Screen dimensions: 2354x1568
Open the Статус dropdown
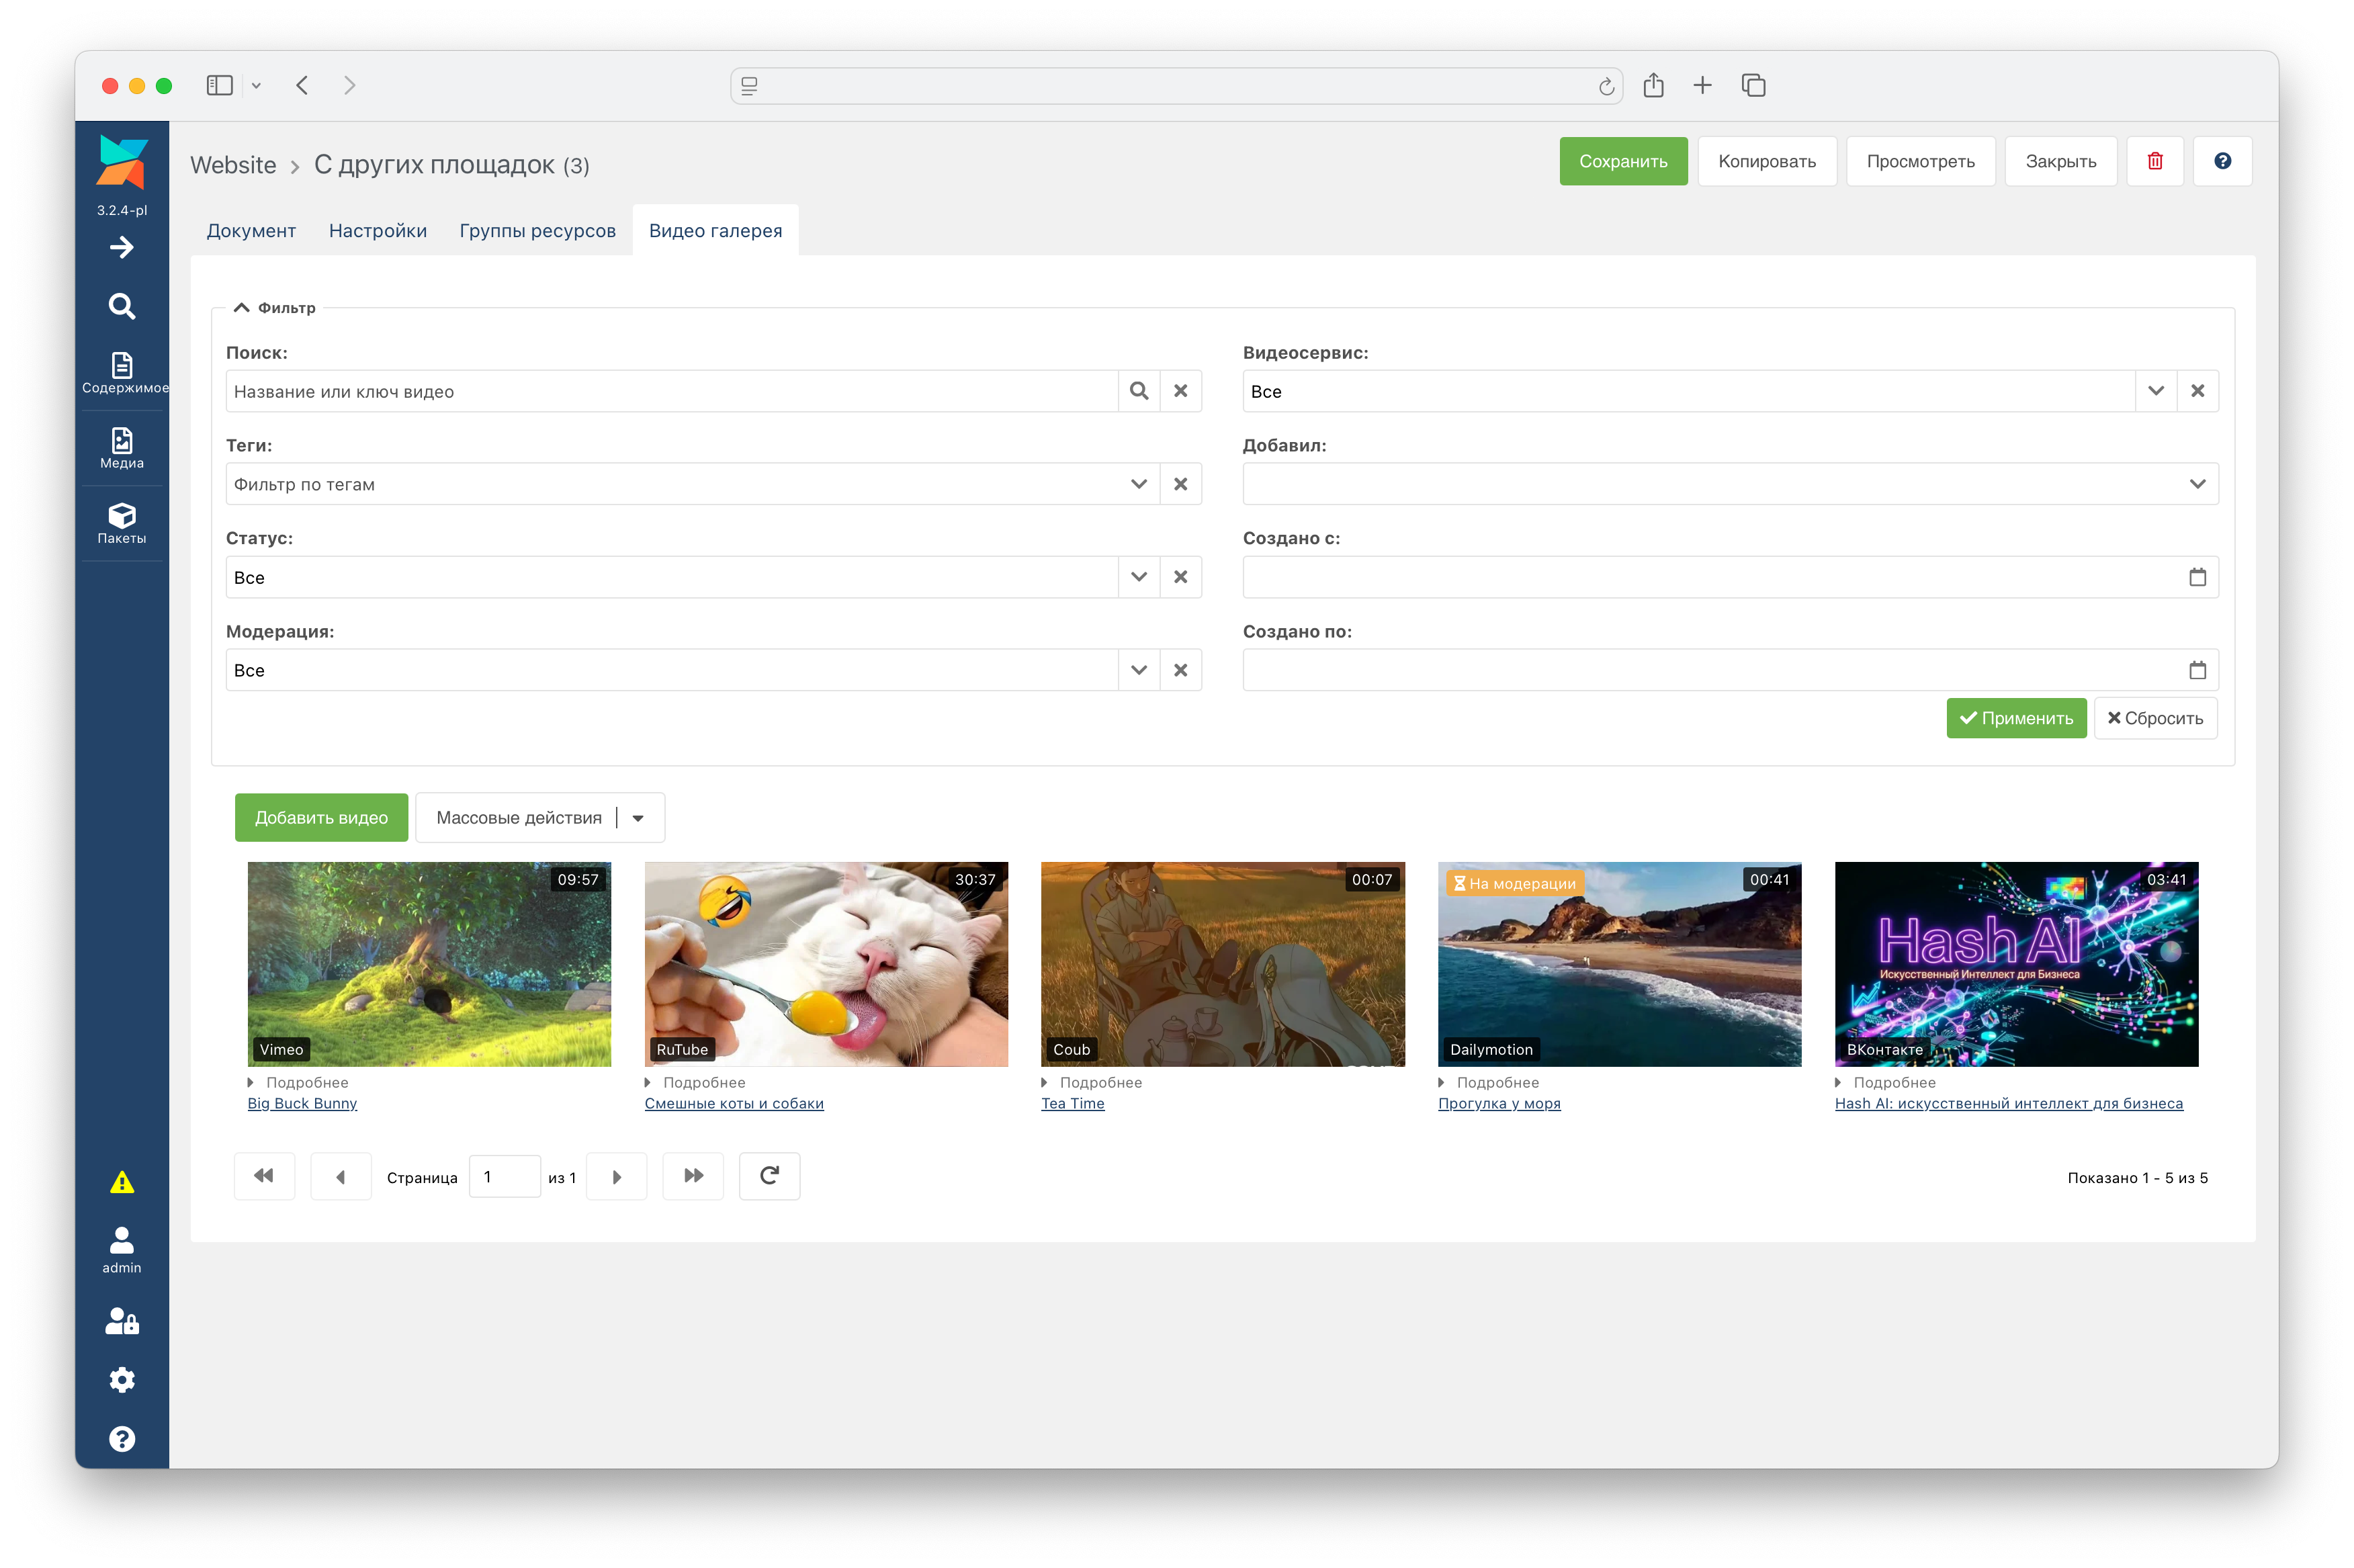[1138, 577]
